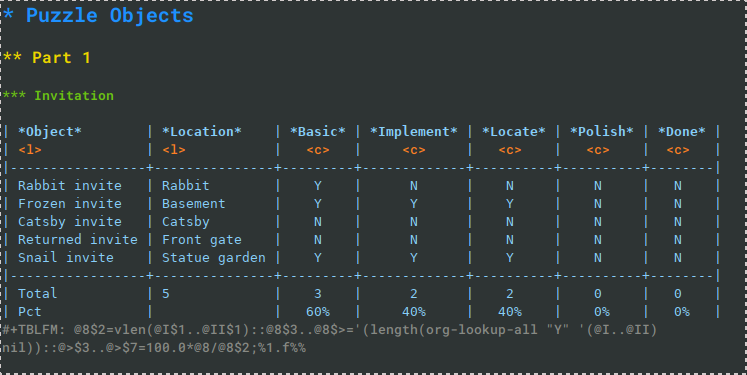Screen dimensions: 747x375
Task: Click the Front gate location cell
Action: [x=202, y=240]
